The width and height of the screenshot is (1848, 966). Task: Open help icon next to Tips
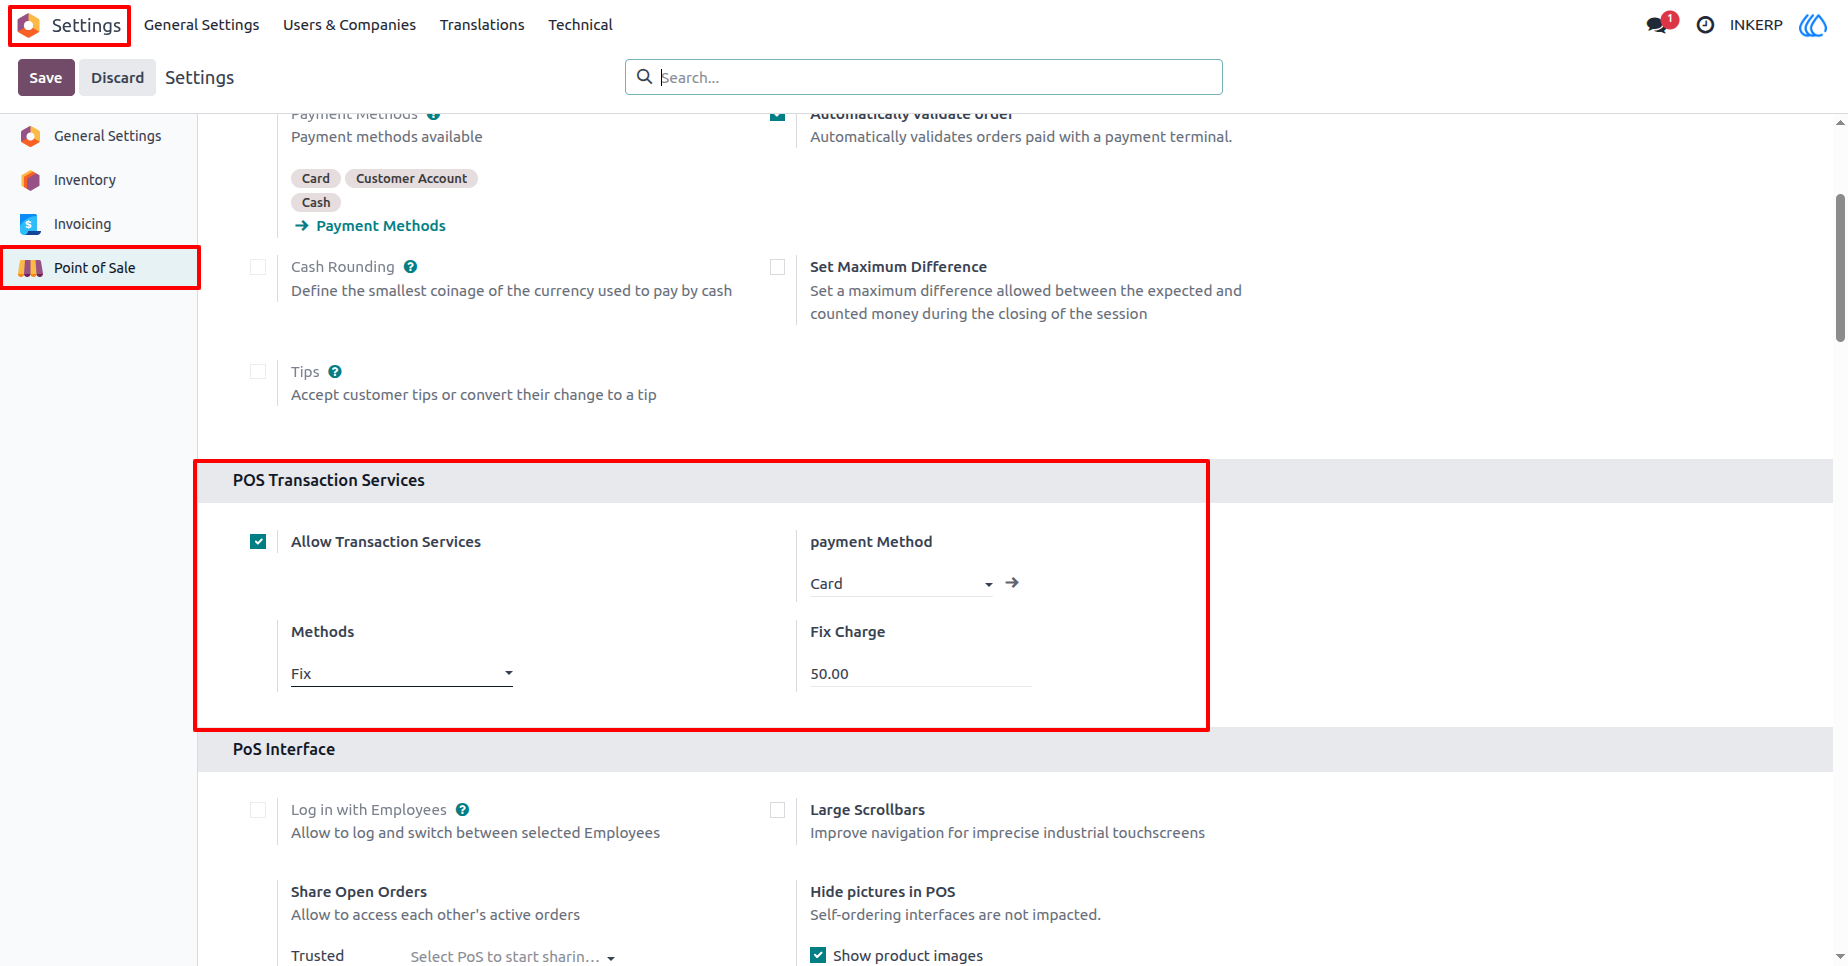click(335, 372)
